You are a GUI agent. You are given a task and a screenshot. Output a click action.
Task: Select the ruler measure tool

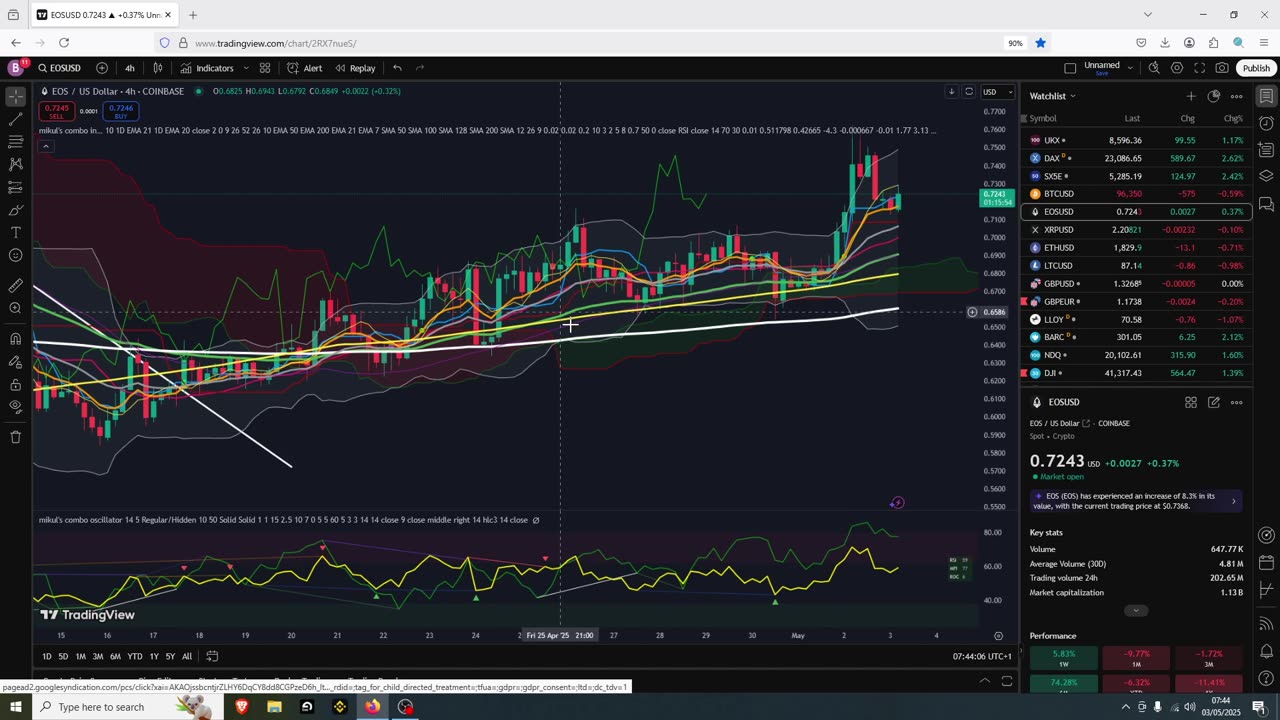pyautogui.click(x=15, y=285)
